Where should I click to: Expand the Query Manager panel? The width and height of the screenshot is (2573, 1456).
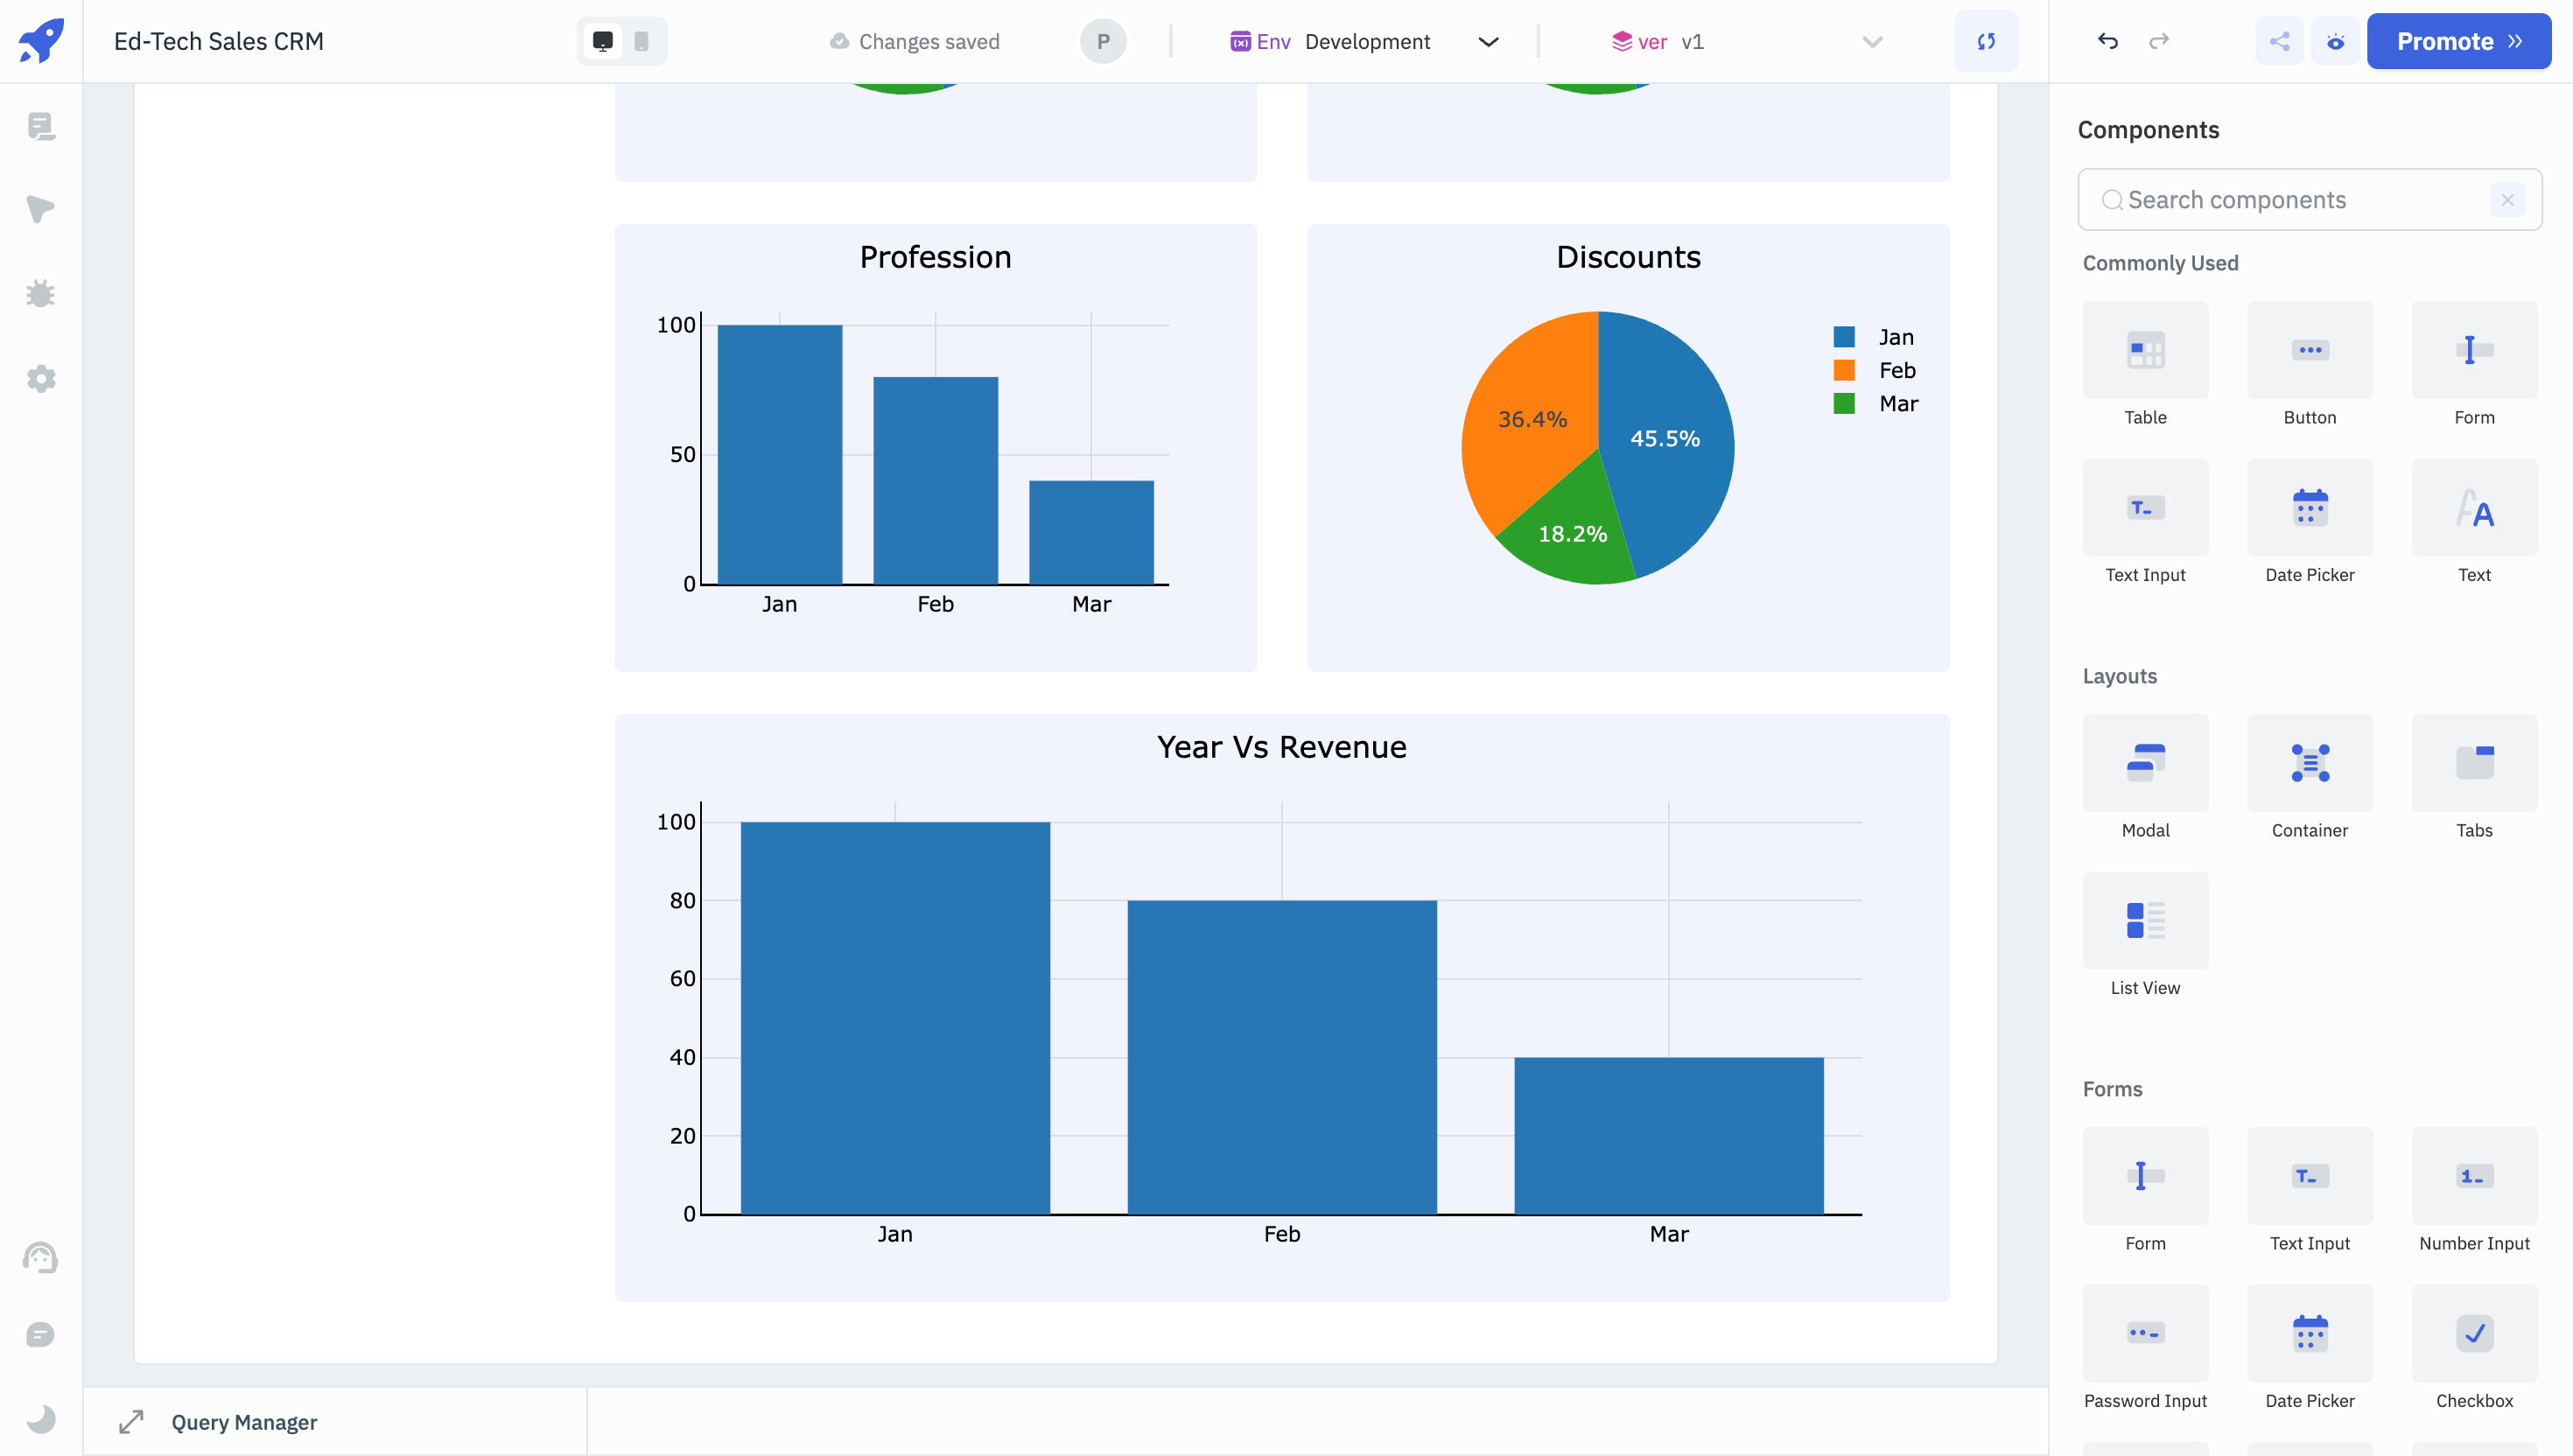pos(132,1421)
